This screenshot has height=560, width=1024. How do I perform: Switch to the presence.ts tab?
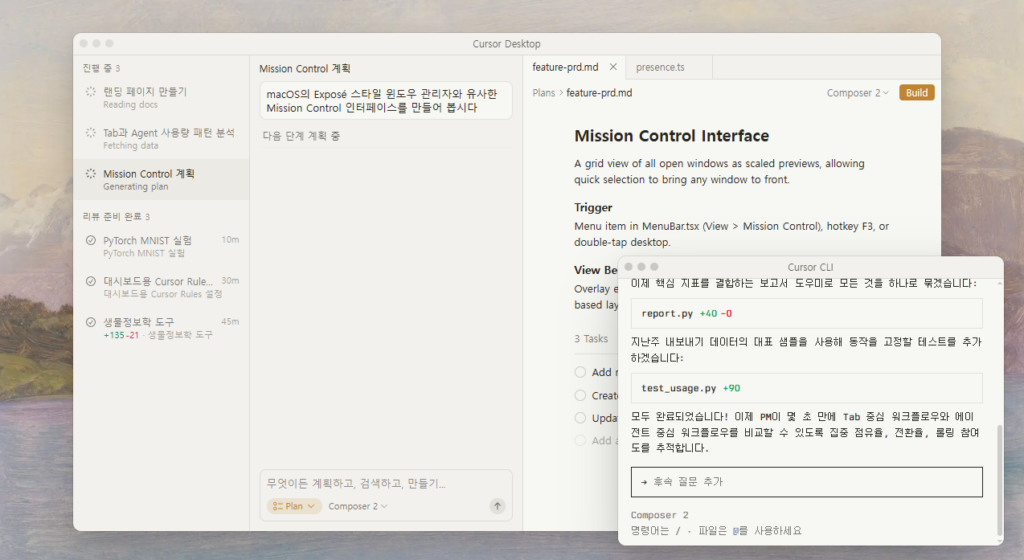(x=659, y=68)
